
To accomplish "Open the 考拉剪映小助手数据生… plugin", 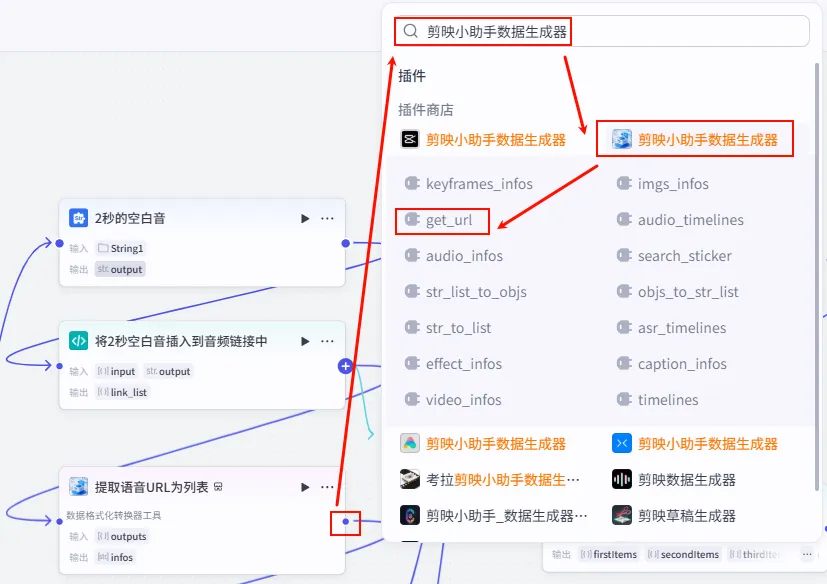I will pyautogui.click(x=490, y=480).
